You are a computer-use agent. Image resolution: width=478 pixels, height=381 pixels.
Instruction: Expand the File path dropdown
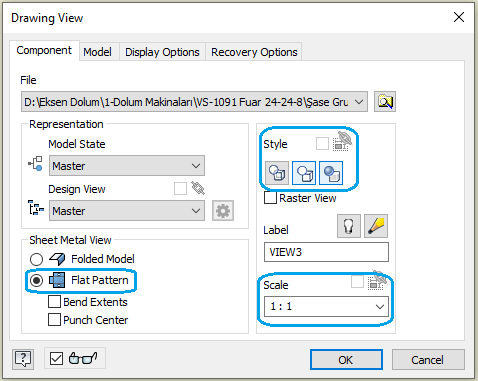coord(359,102)
